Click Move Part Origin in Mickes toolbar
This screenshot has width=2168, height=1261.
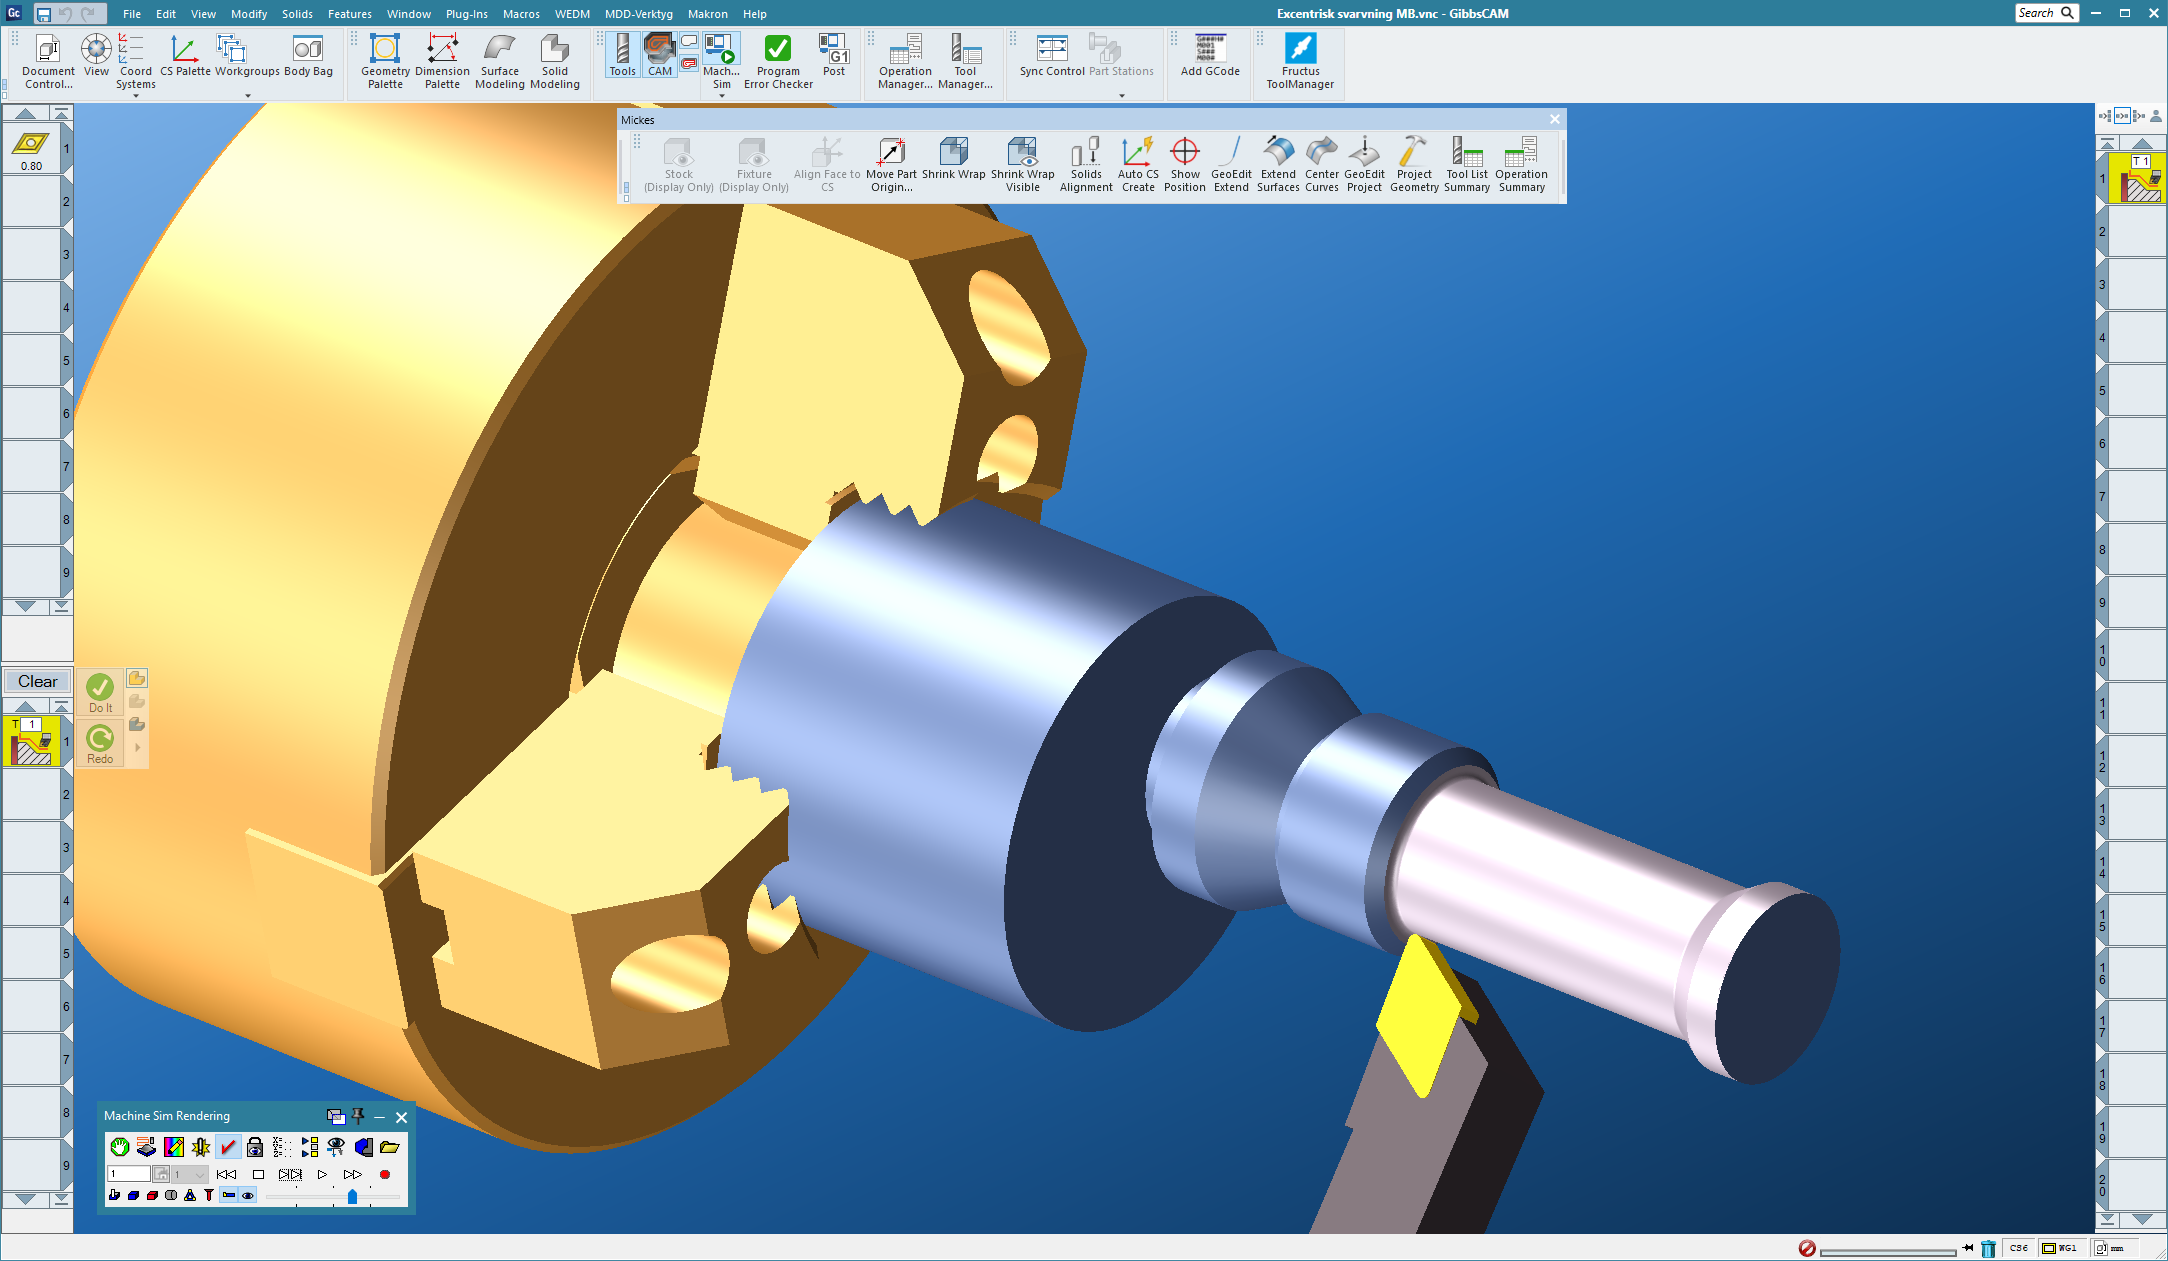pos(891,165)
